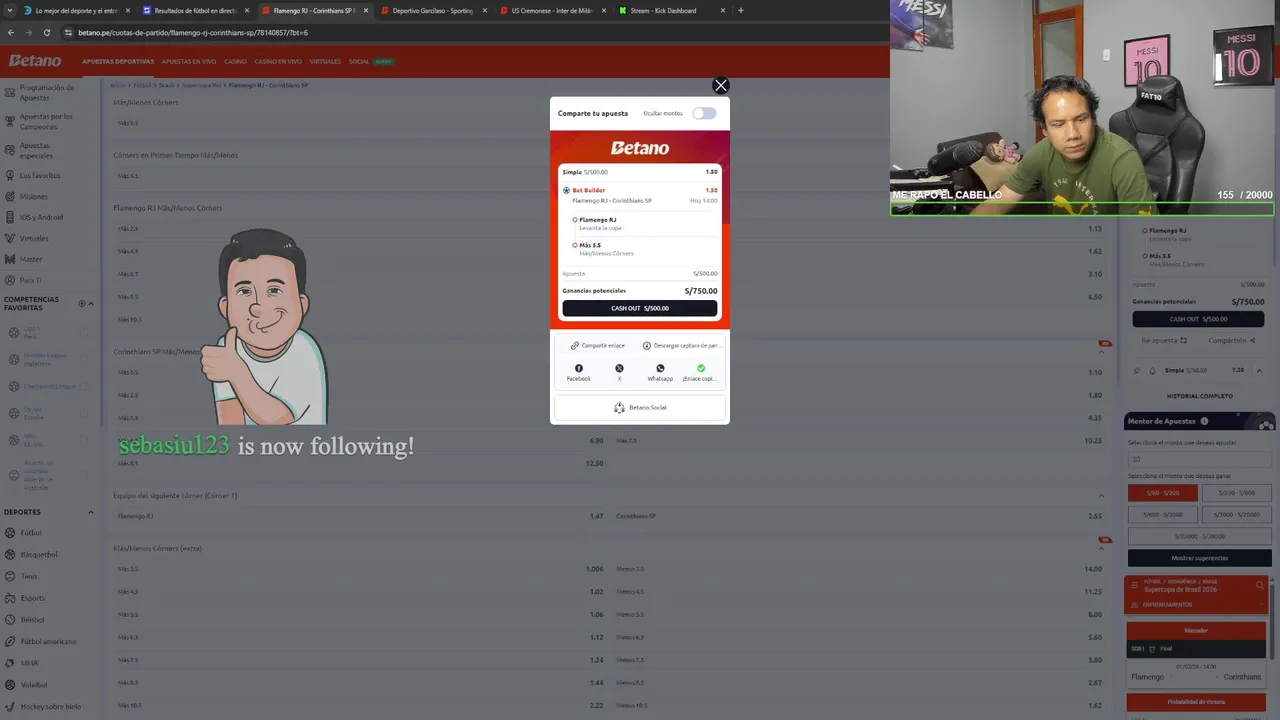Open VIRTUALES menu item
The height and width of the screenshot is (720, 1280).
click(x=325, y=62)
